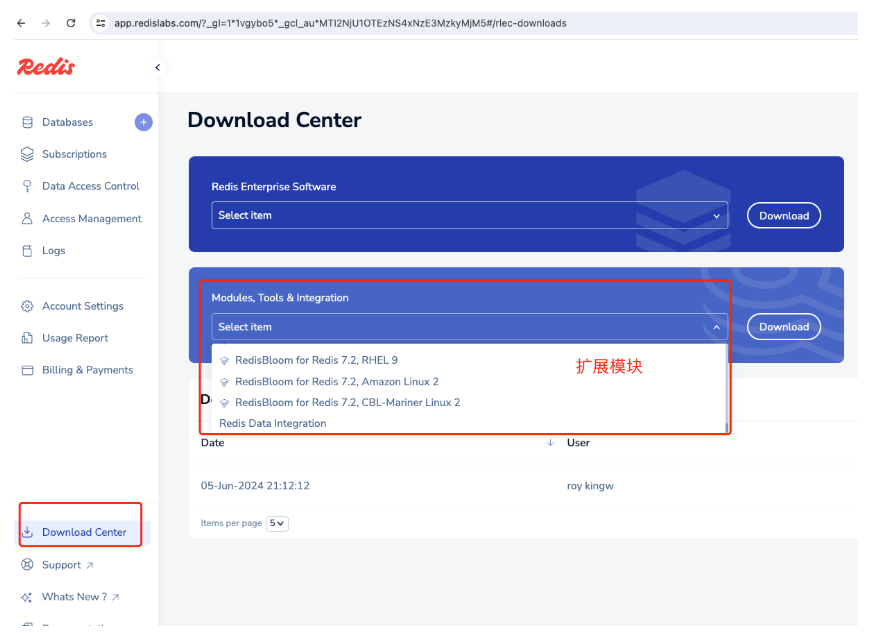Open Databases in the sidebar

pos(68,122)
